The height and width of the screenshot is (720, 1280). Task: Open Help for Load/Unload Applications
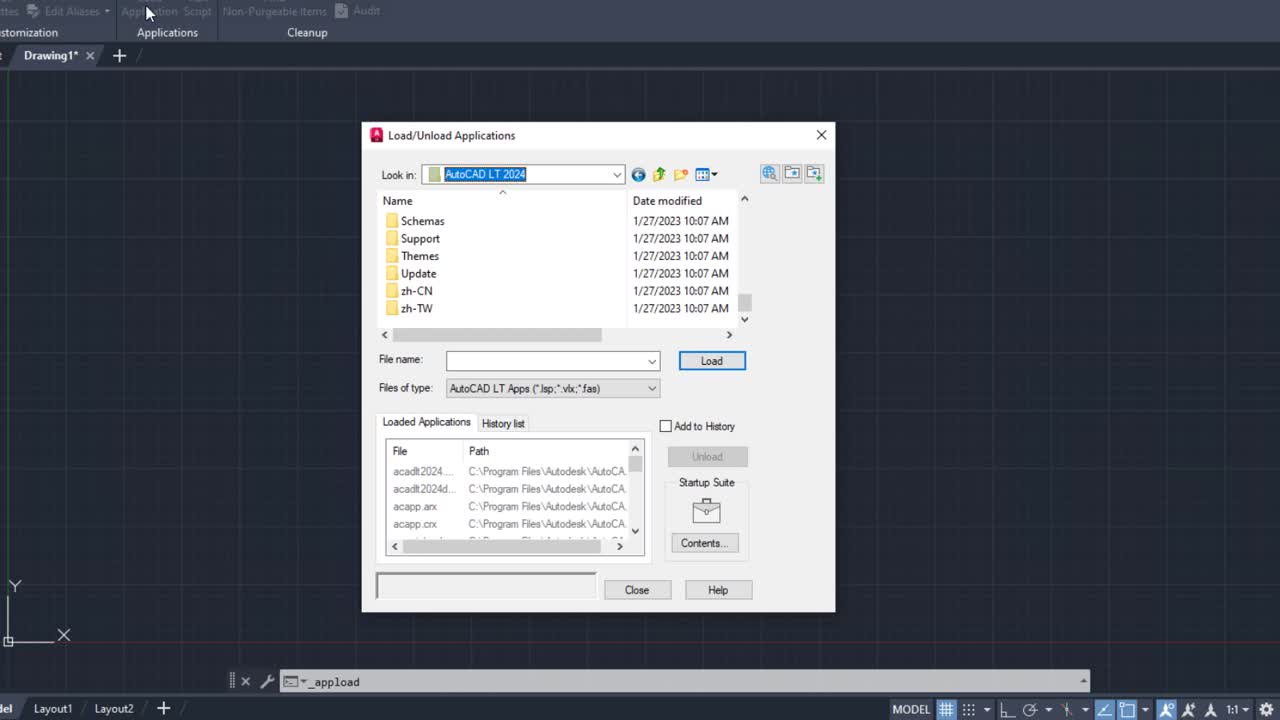[x=718, y=590]
